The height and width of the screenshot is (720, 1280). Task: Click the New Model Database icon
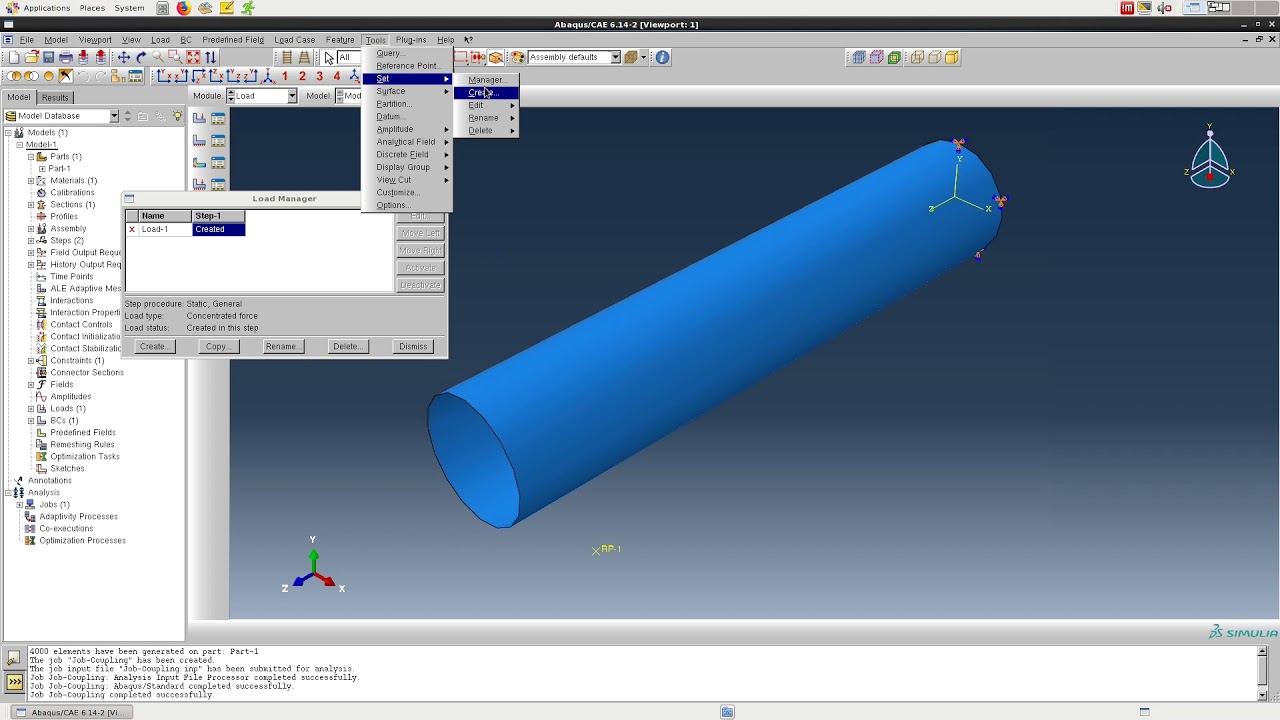tap(14, 57)
